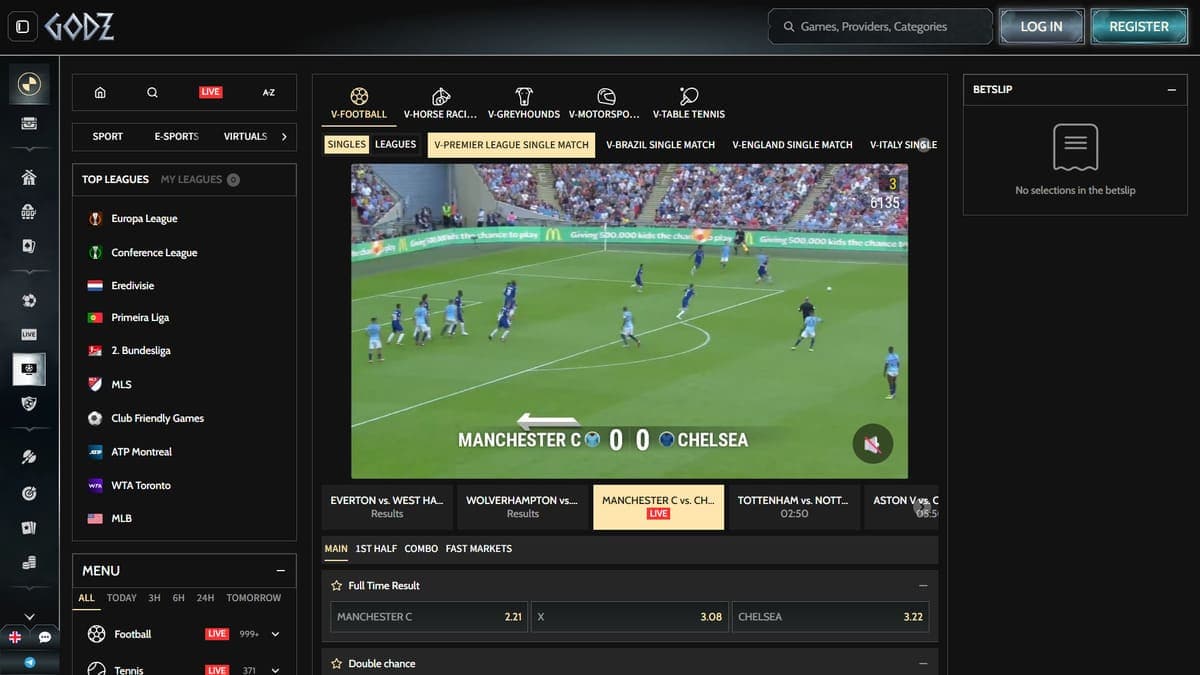This screenshot has height=675, width=1200.
Task: Select the V-Greyhounds icon
Action: coord(524,96)
